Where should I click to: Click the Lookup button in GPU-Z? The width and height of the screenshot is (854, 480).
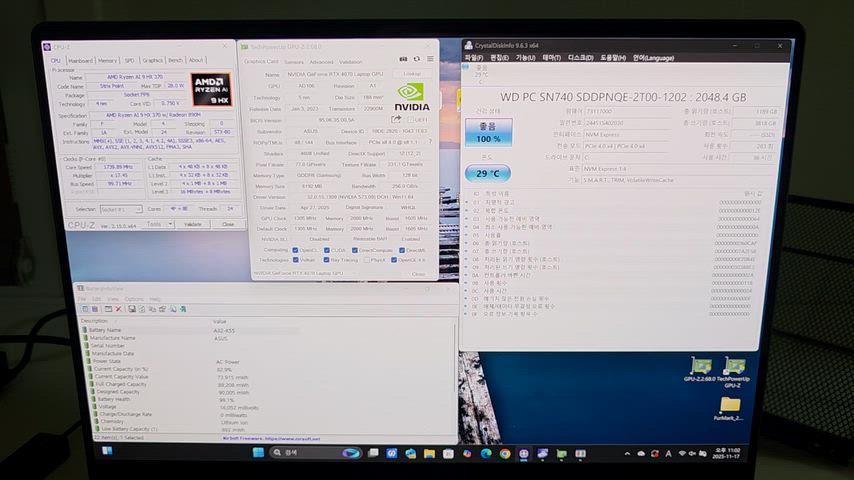pos(412,74)
